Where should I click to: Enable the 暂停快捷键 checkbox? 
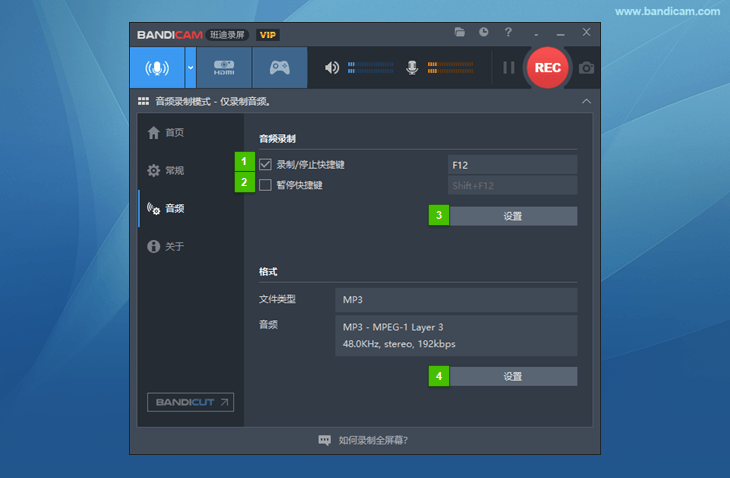pyautogui.click(x=265, y=185)
